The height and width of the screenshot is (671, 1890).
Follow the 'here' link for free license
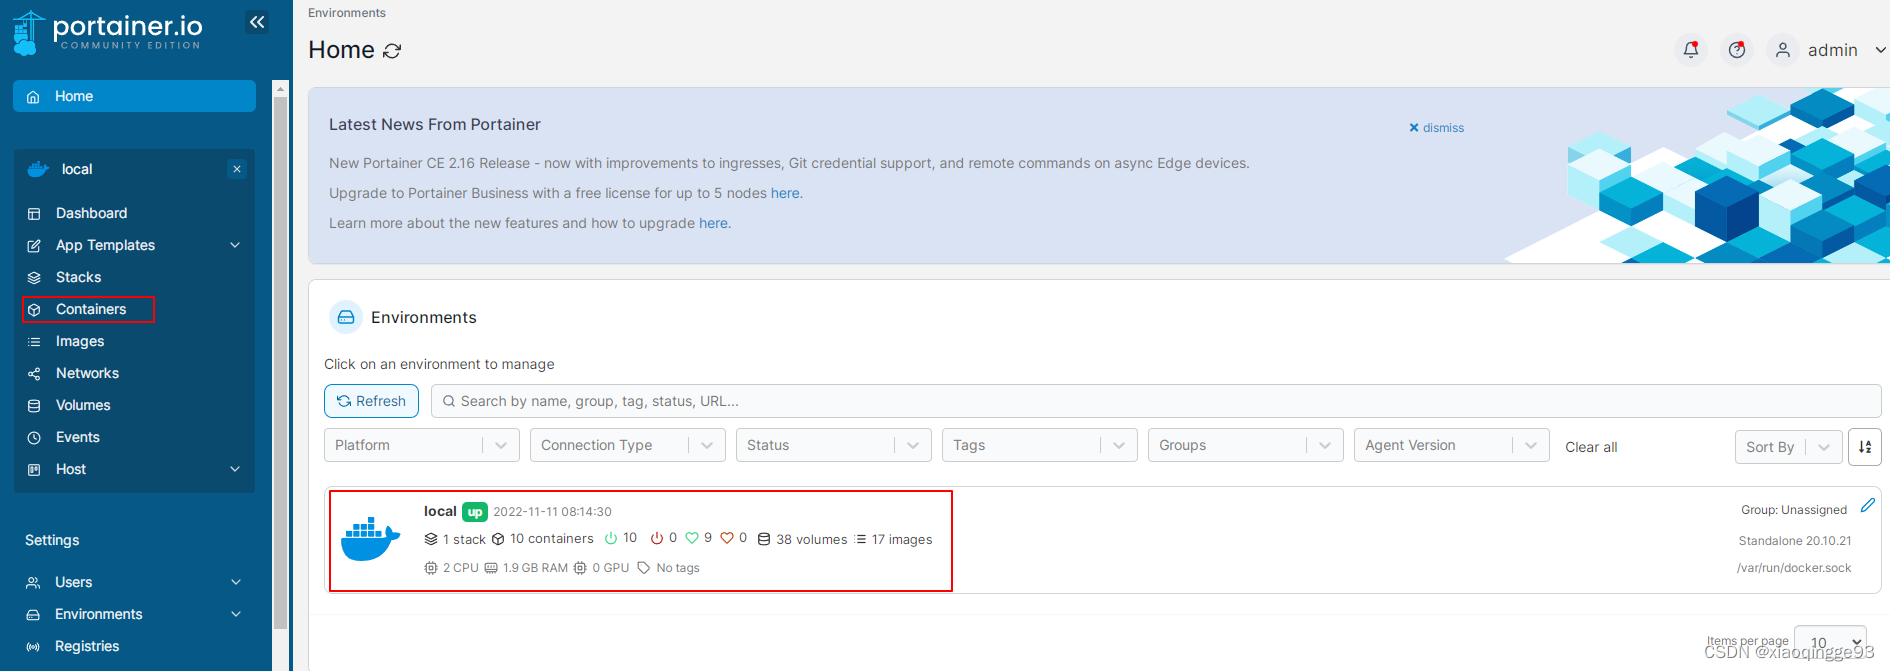click(785, 193)
